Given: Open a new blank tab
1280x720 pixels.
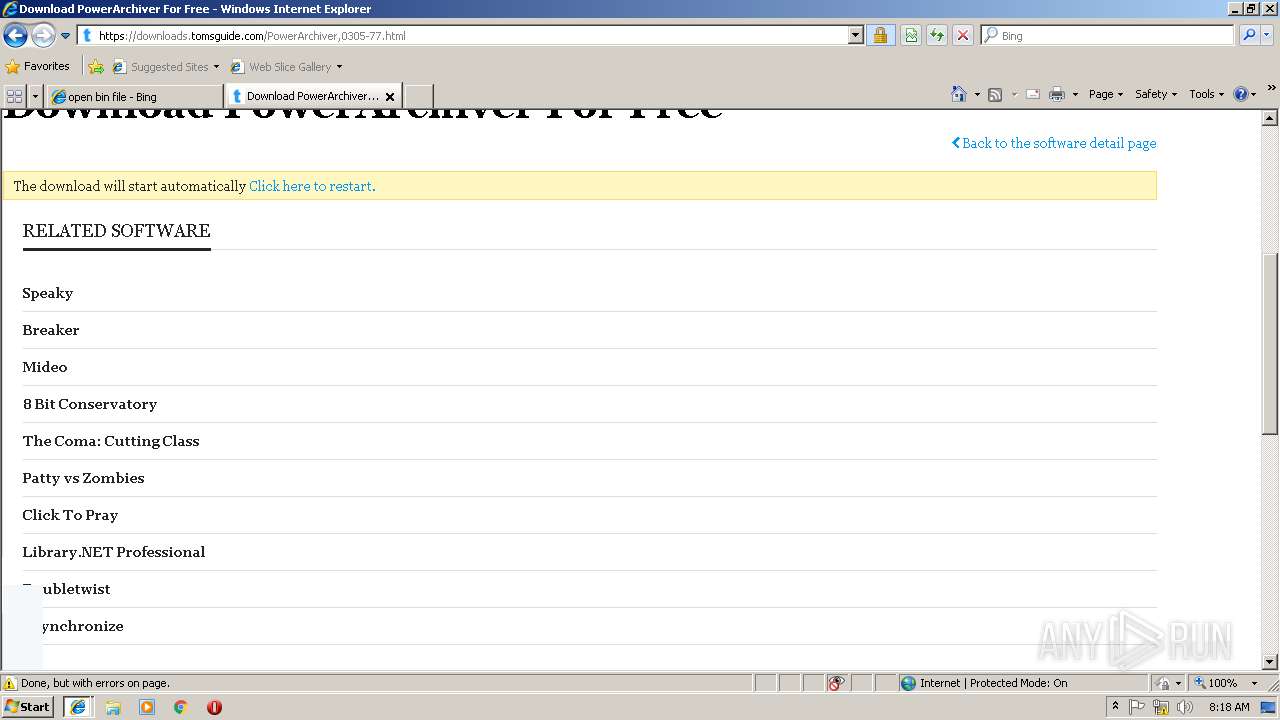Looking at the screenshot, I should pos(418,96).
